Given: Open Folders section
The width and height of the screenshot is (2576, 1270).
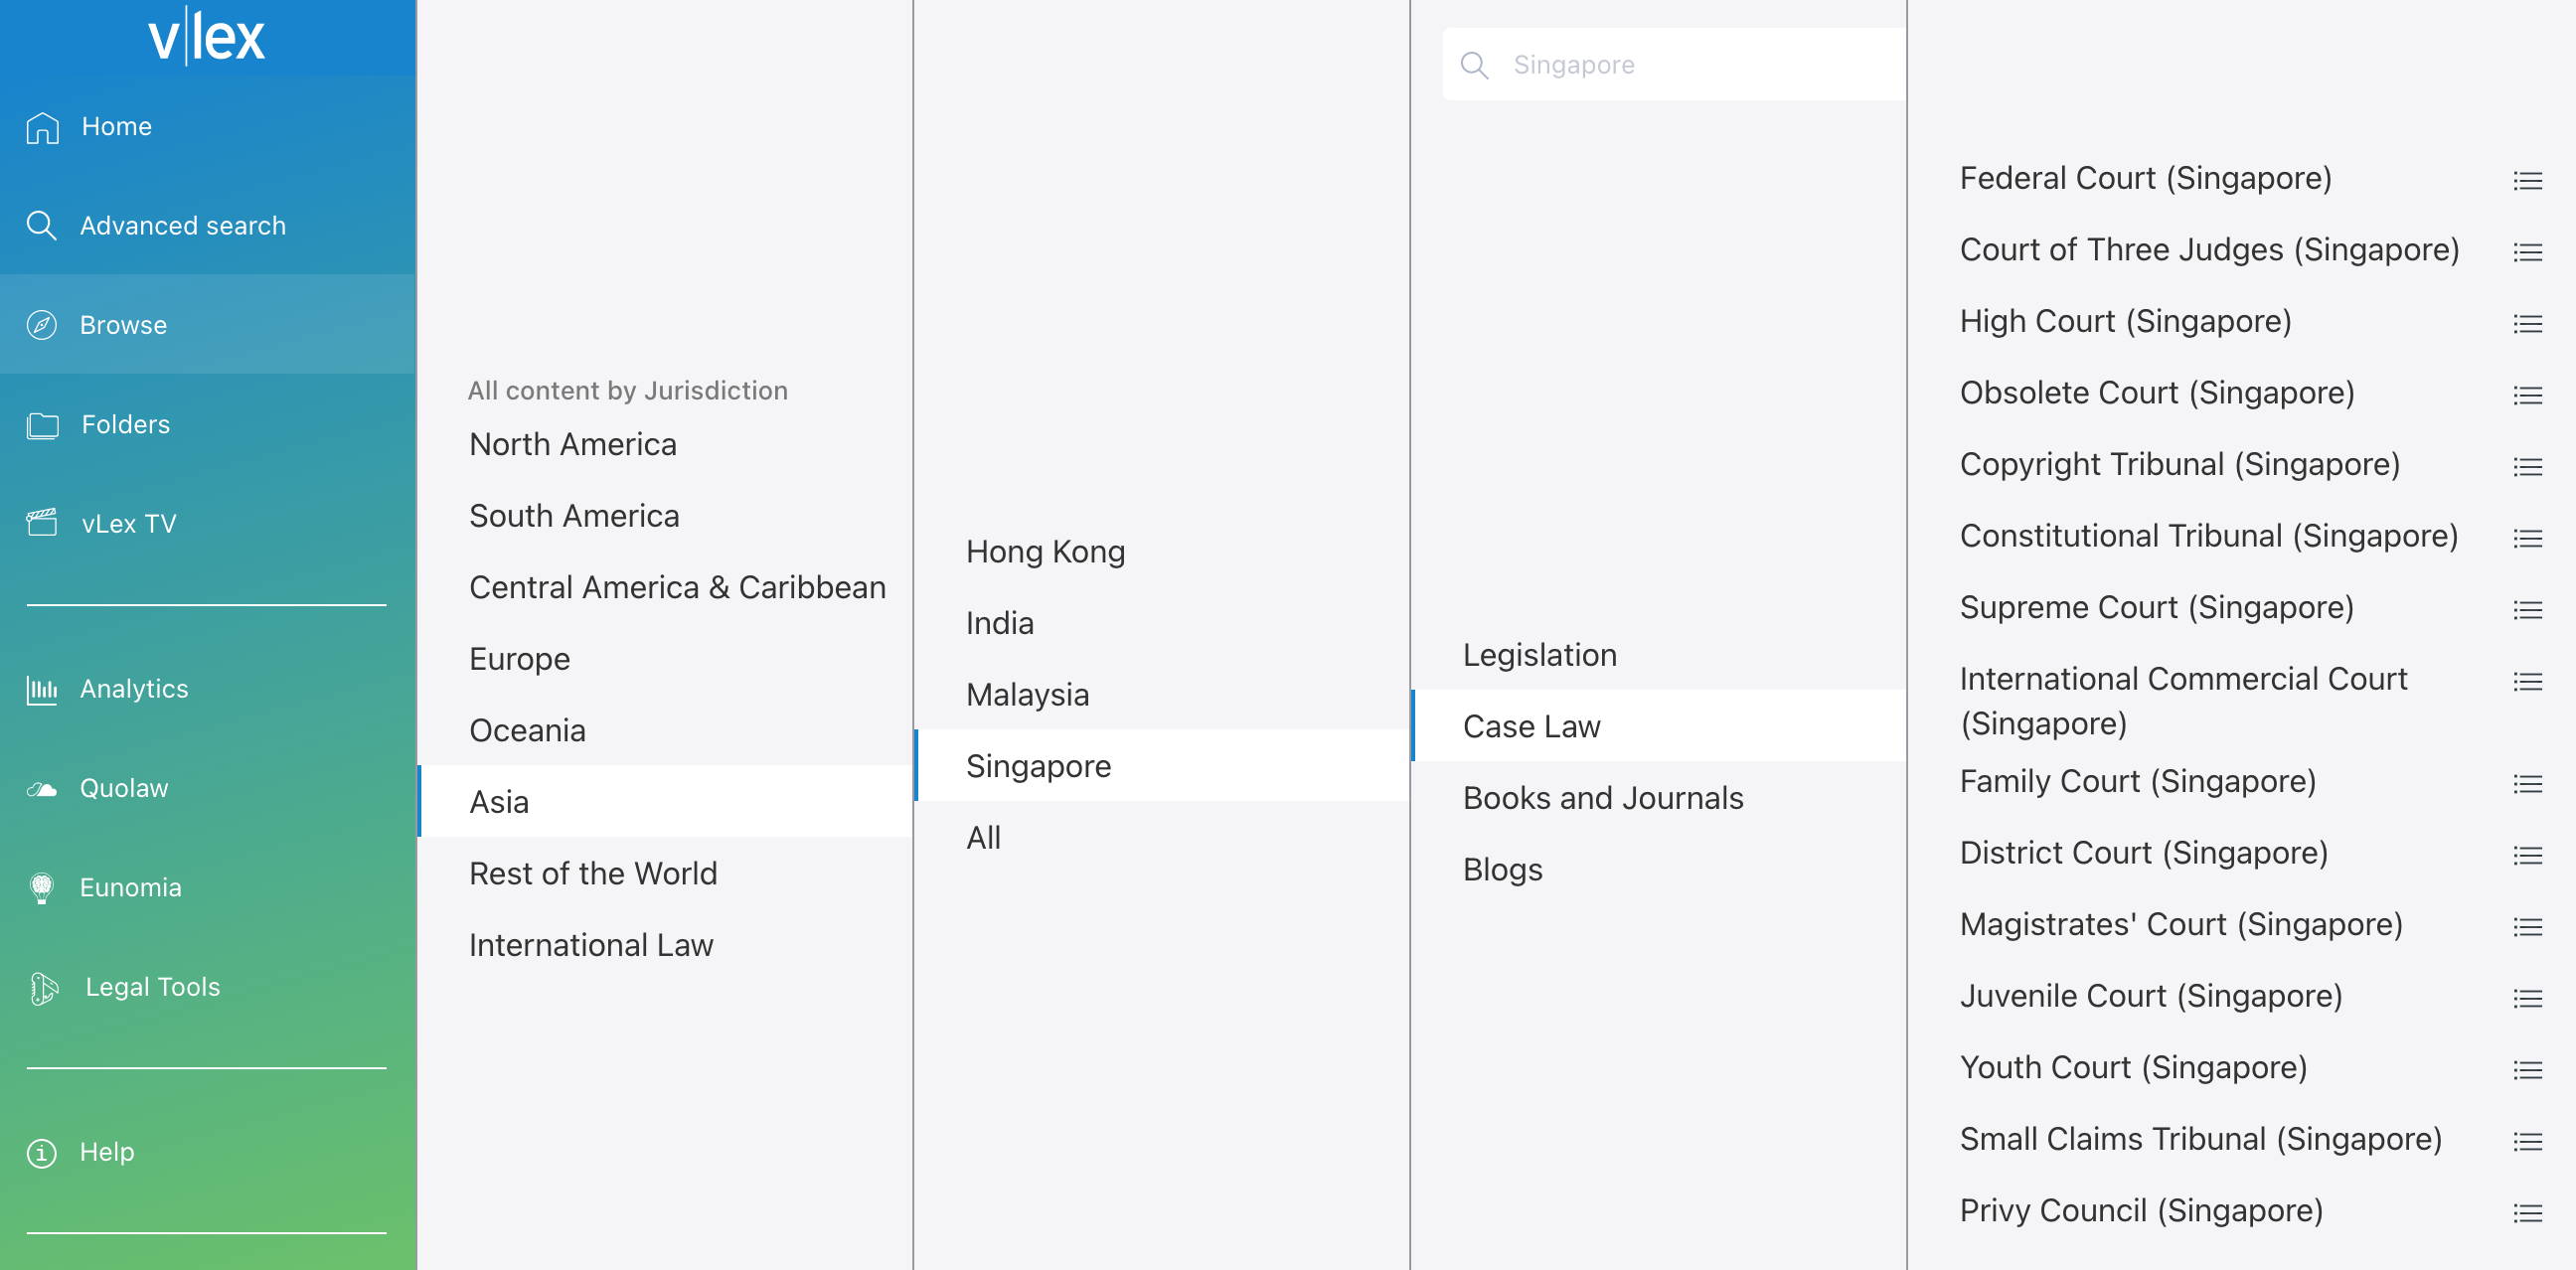Looking at the screenshot, I should (208, 425).
